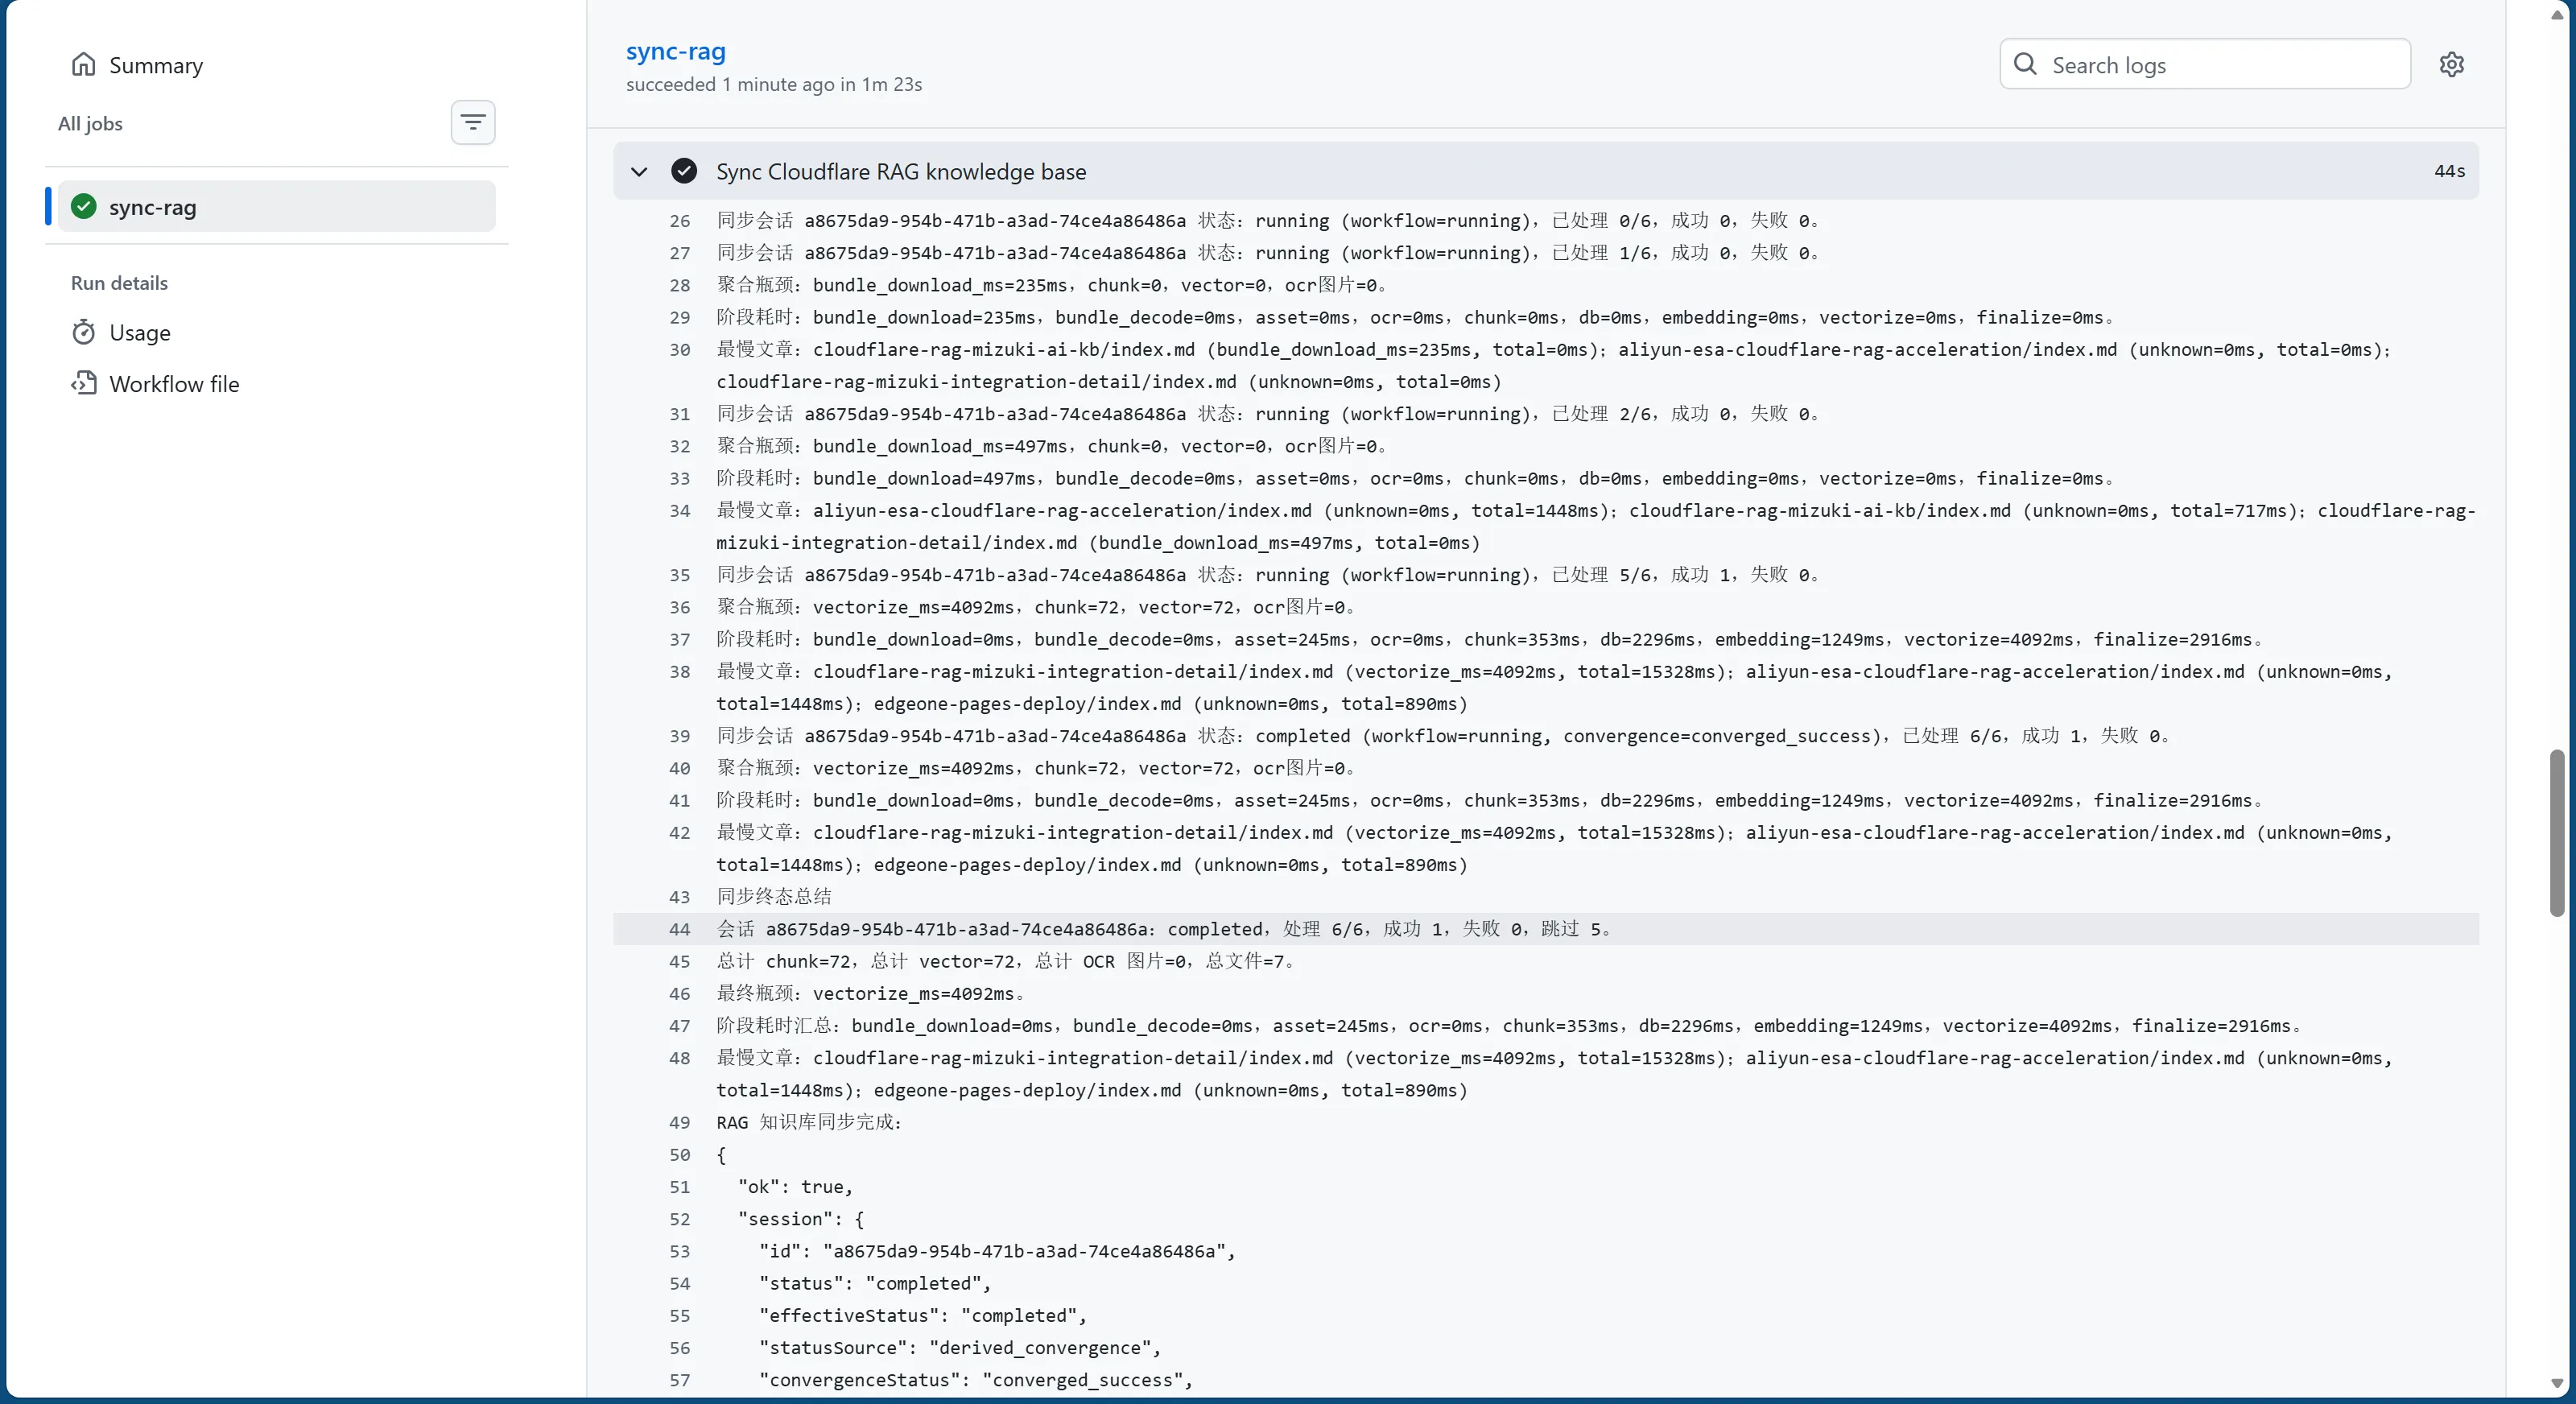
Task: Select log line number 41
Action: [680, 800]
